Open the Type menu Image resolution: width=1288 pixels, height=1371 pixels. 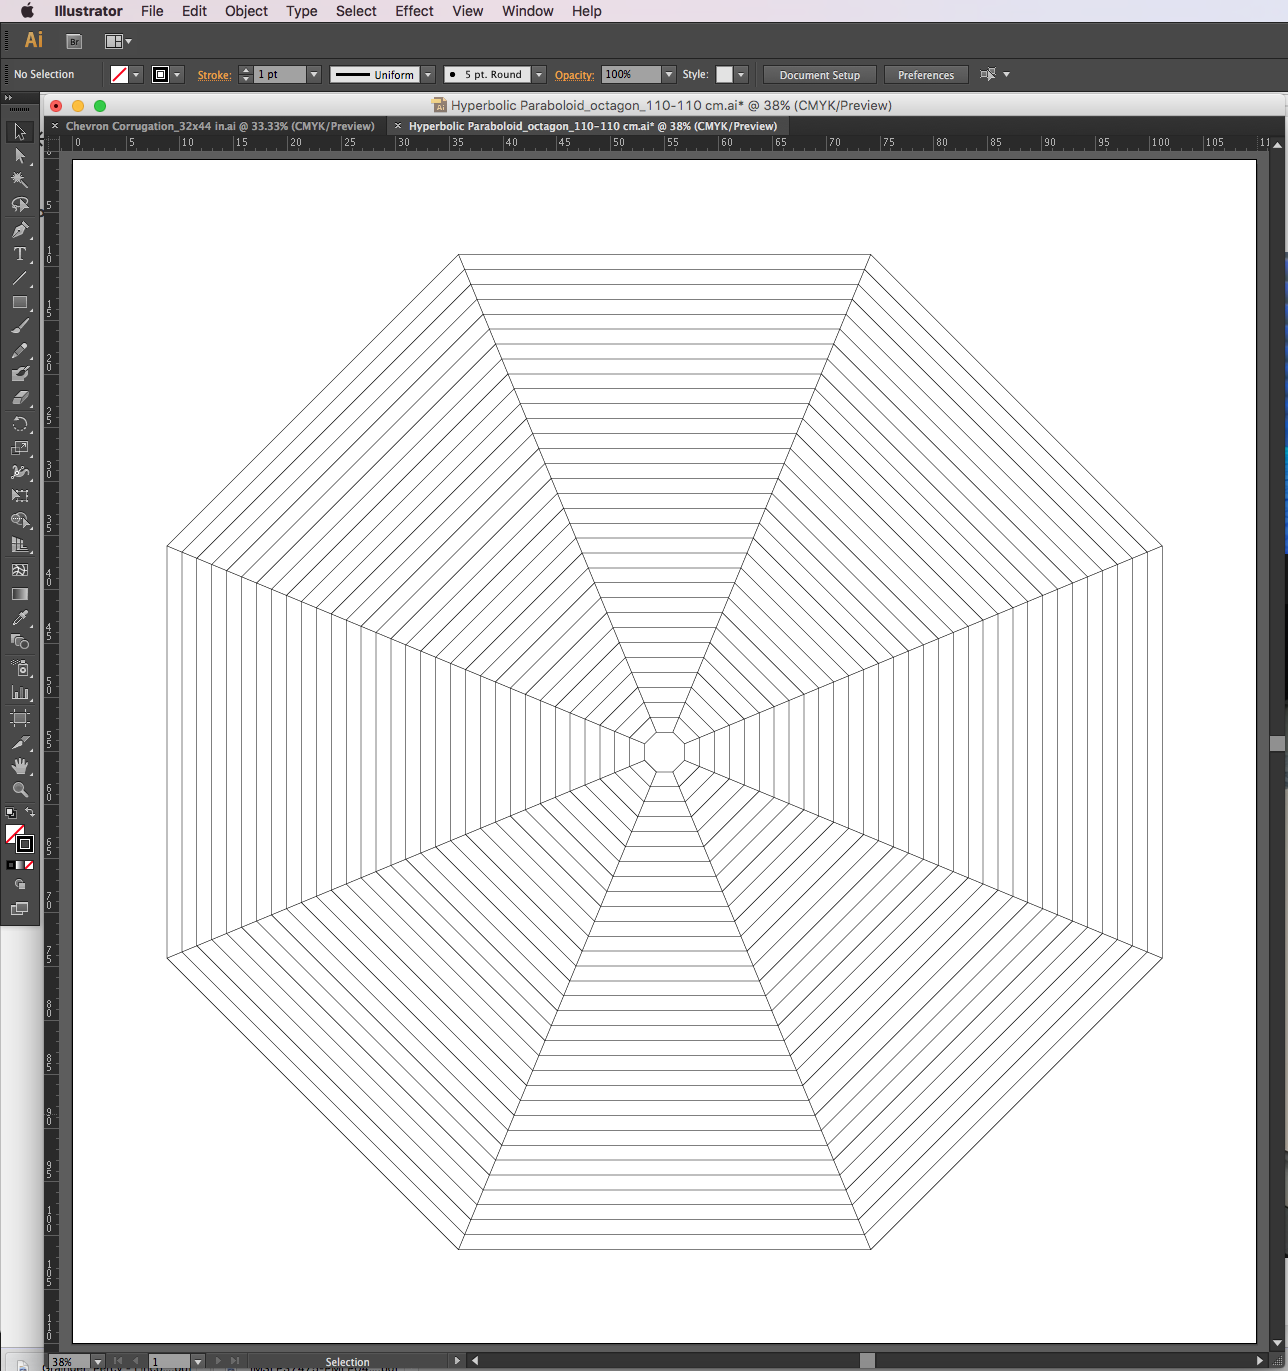coord(302,11)
